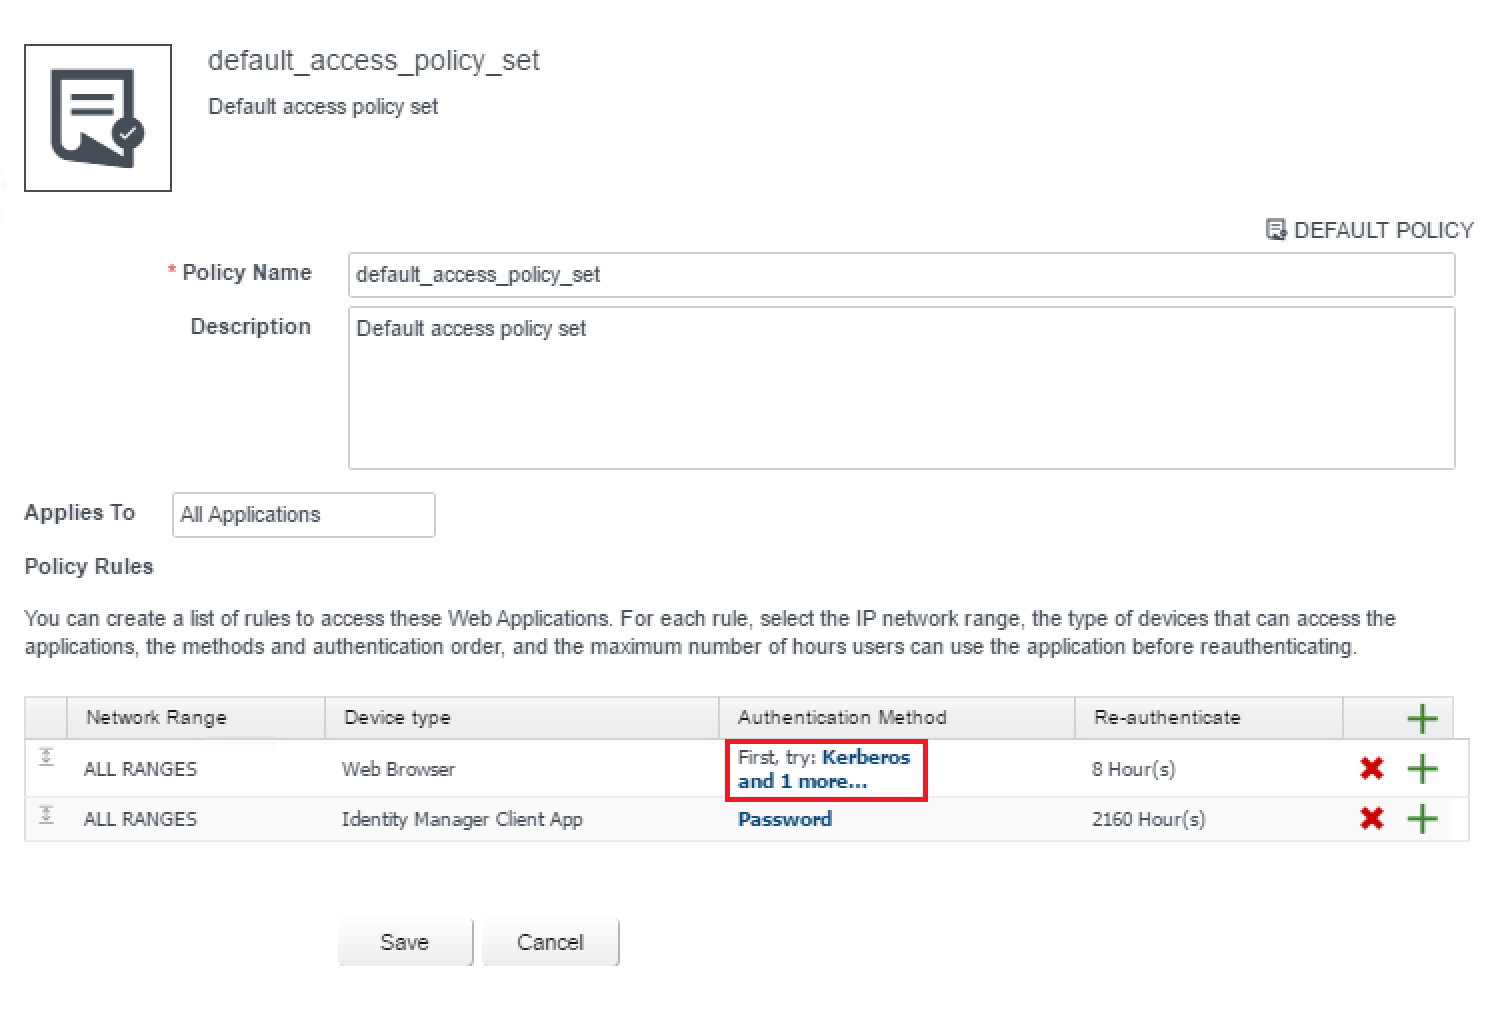1490x1010 pixels.
Task: Click inside the Policy Name field
Action: (901, 275)
